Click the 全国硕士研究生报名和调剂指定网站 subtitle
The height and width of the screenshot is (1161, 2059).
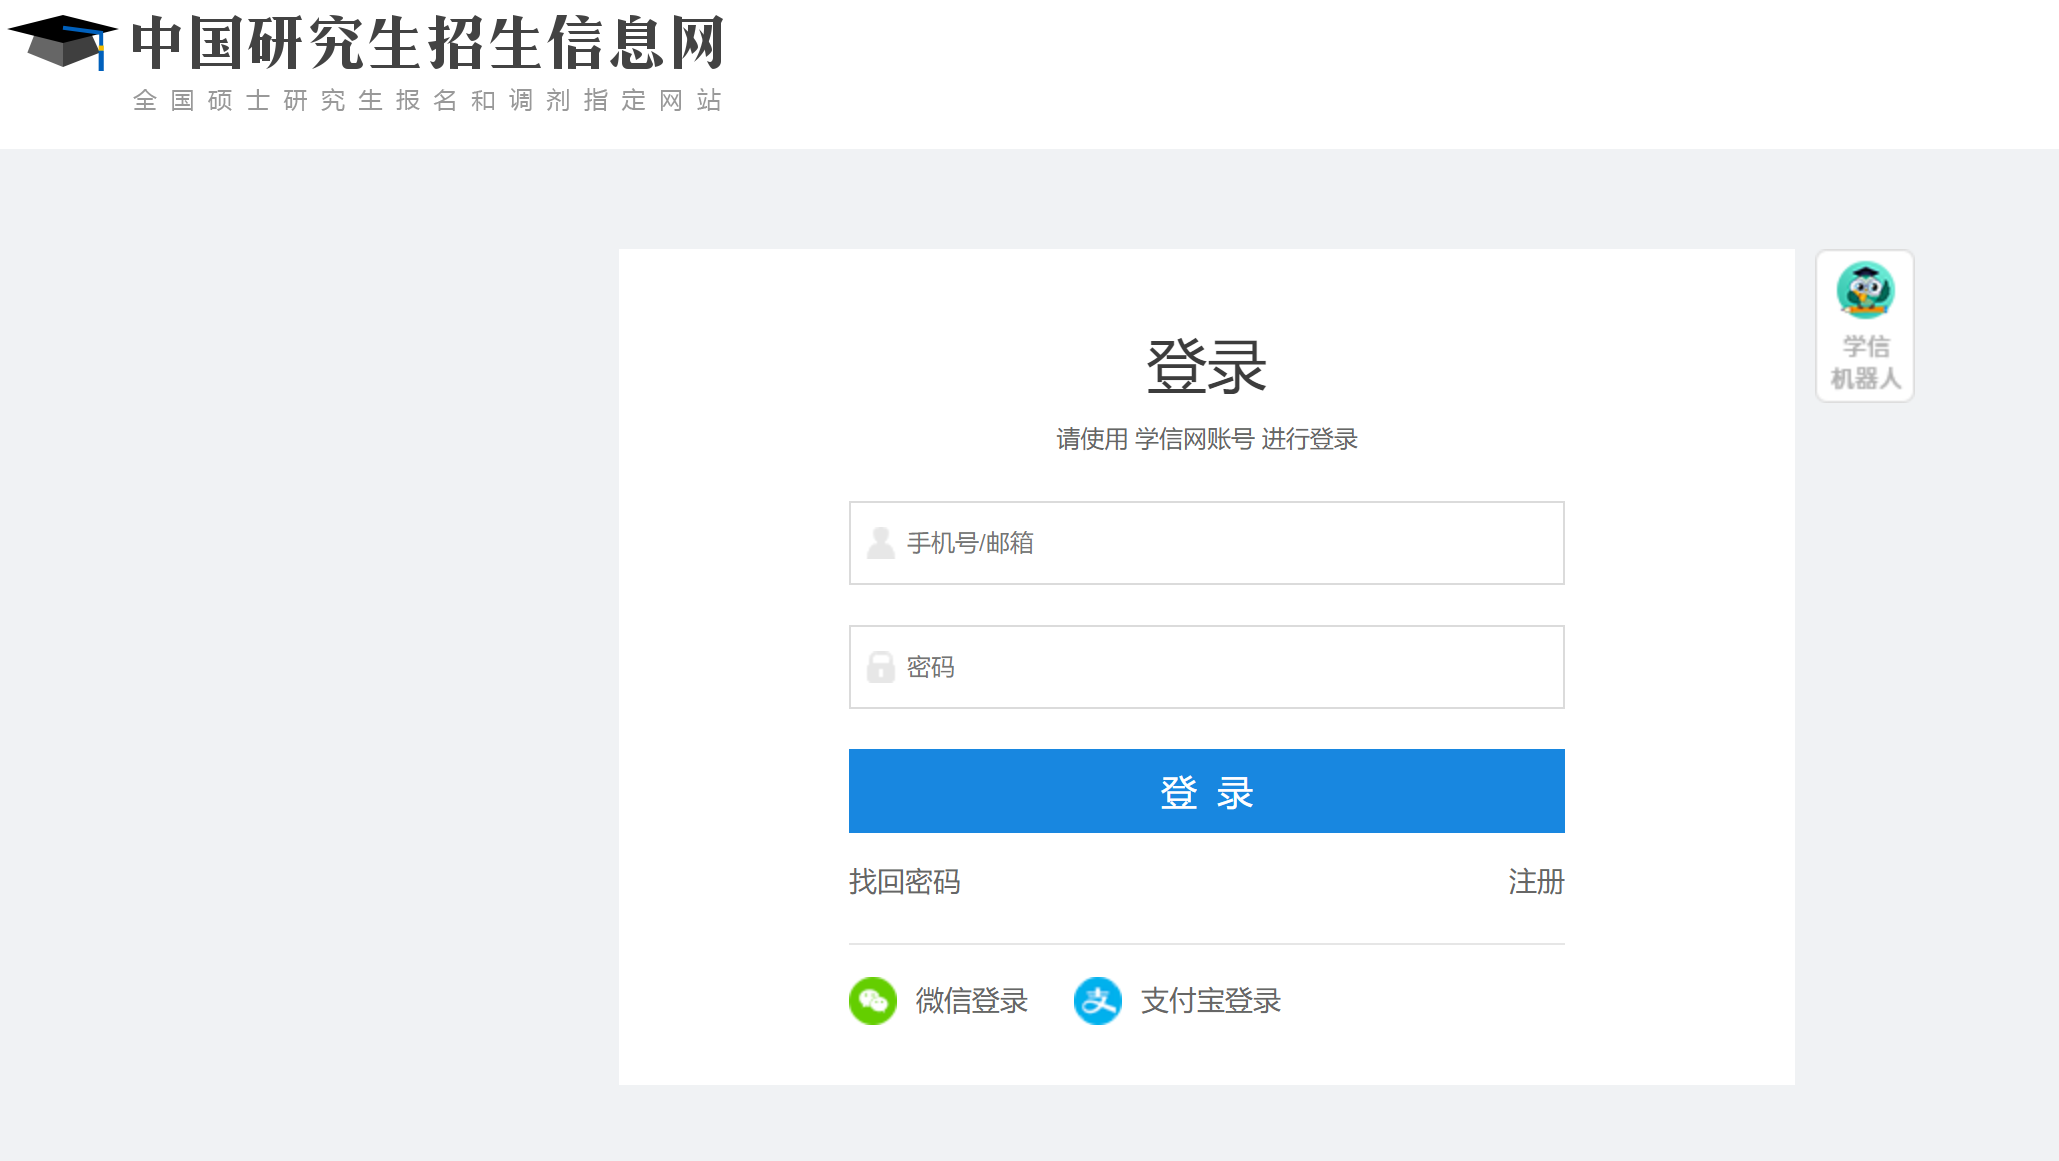(x=427, y=101)
